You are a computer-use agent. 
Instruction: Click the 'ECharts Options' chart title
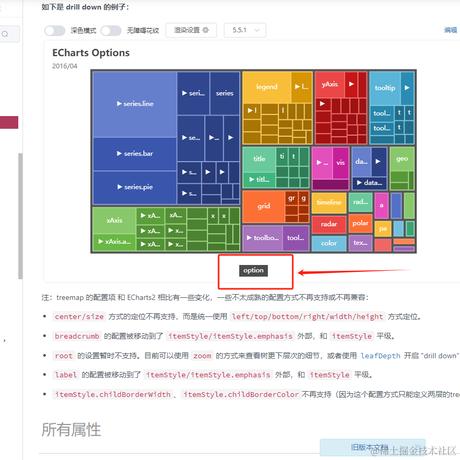[91, 53]
